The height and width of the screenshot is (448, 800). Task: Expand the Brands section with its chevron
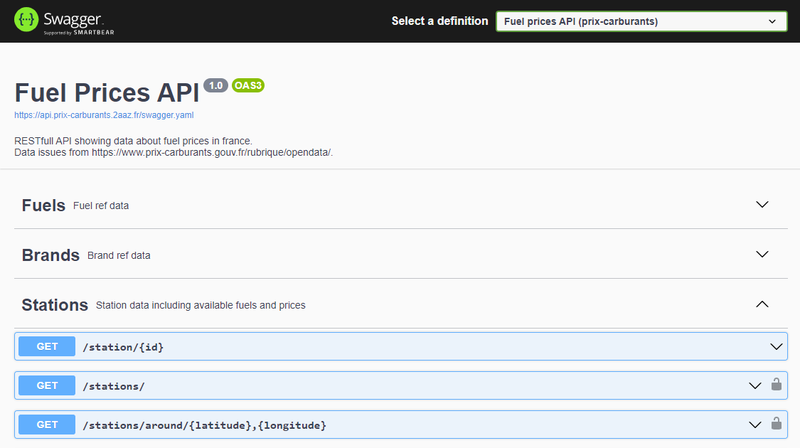pyautogui.click(x=762, y=254)
